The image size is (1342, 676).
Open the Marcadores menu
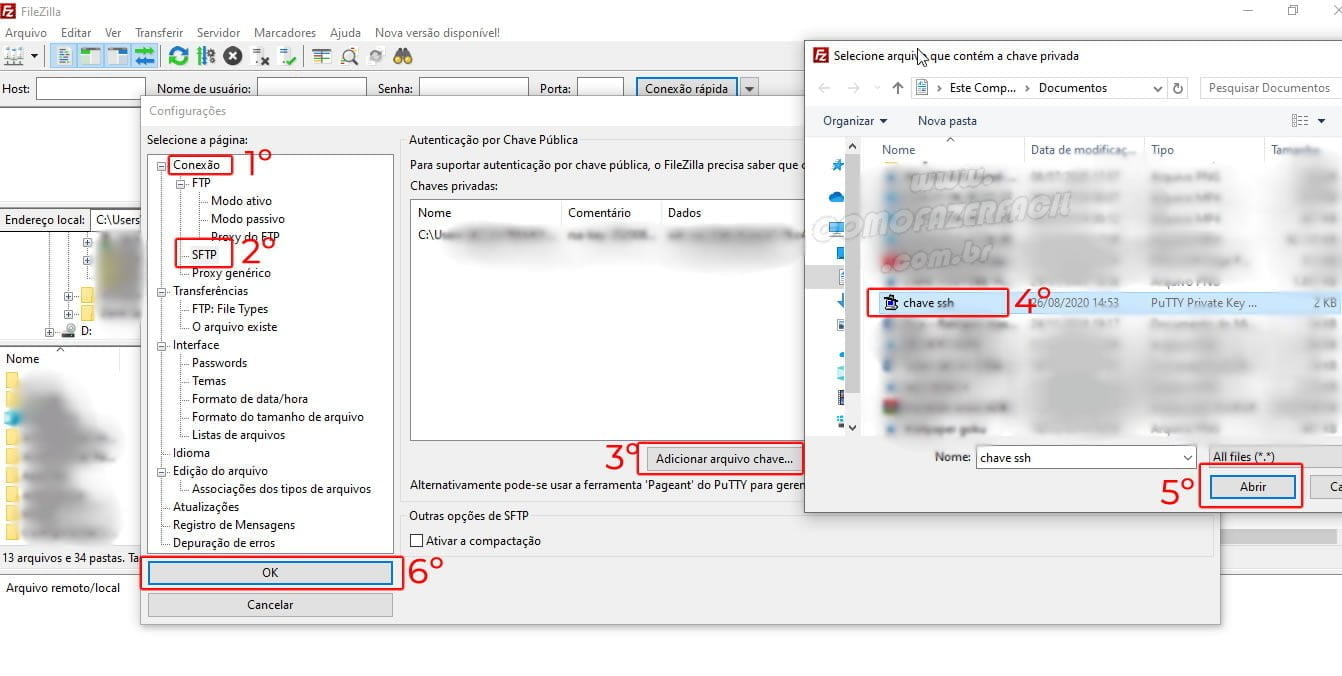click(285, 32)
